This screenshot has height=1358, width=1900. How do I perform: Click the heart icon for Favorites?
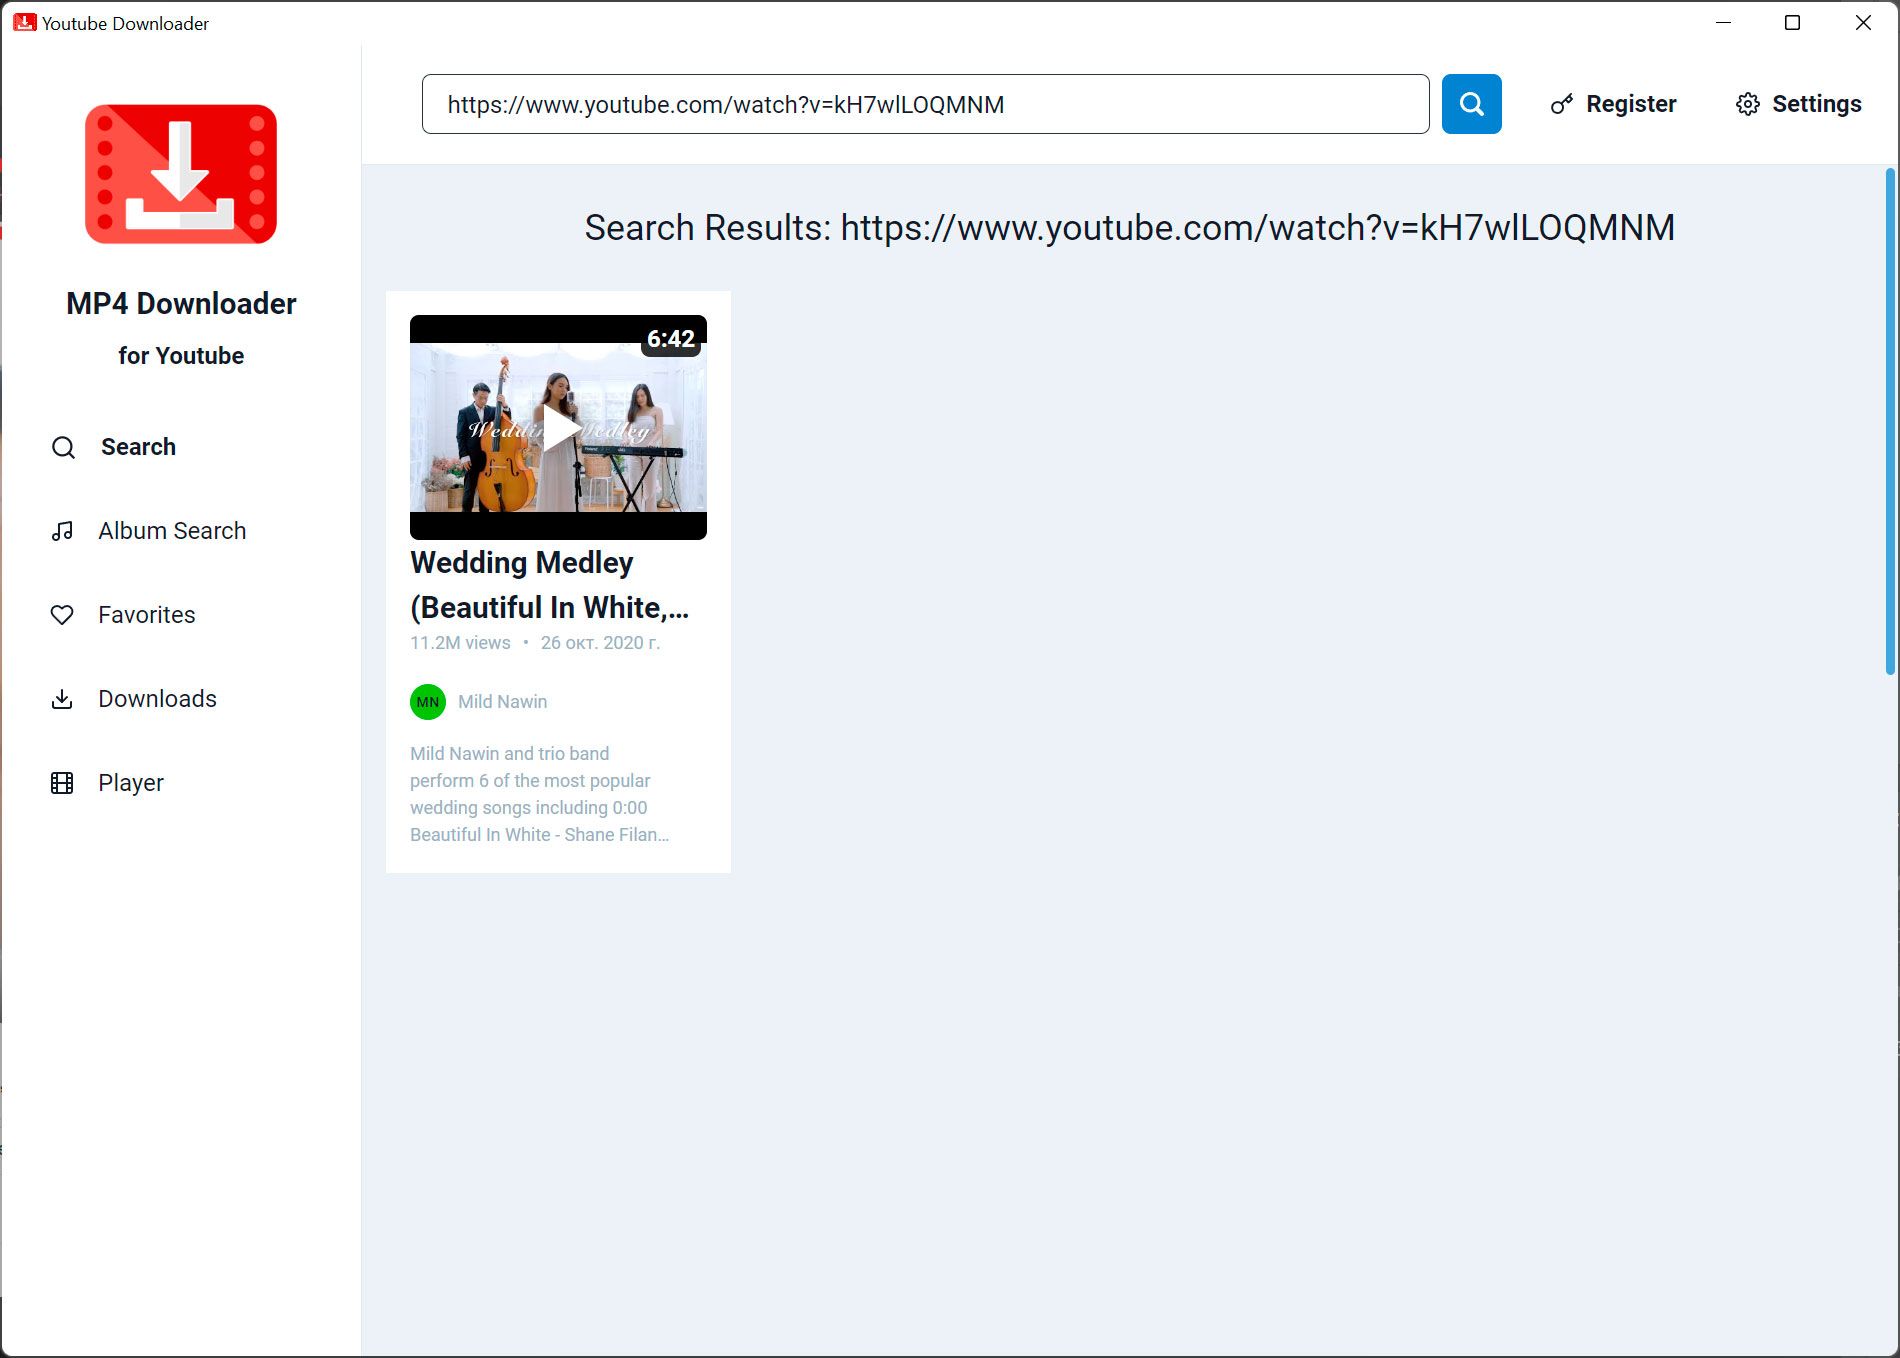(62, 615)
